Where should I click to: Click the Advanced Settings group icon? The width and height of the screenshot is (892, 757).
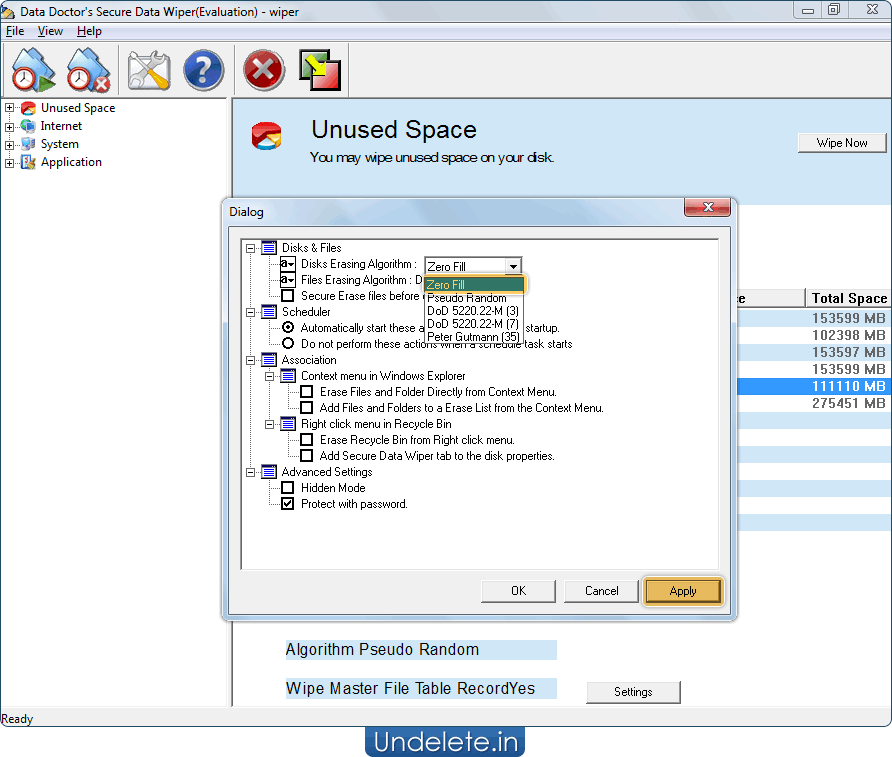tap(270, 472)
